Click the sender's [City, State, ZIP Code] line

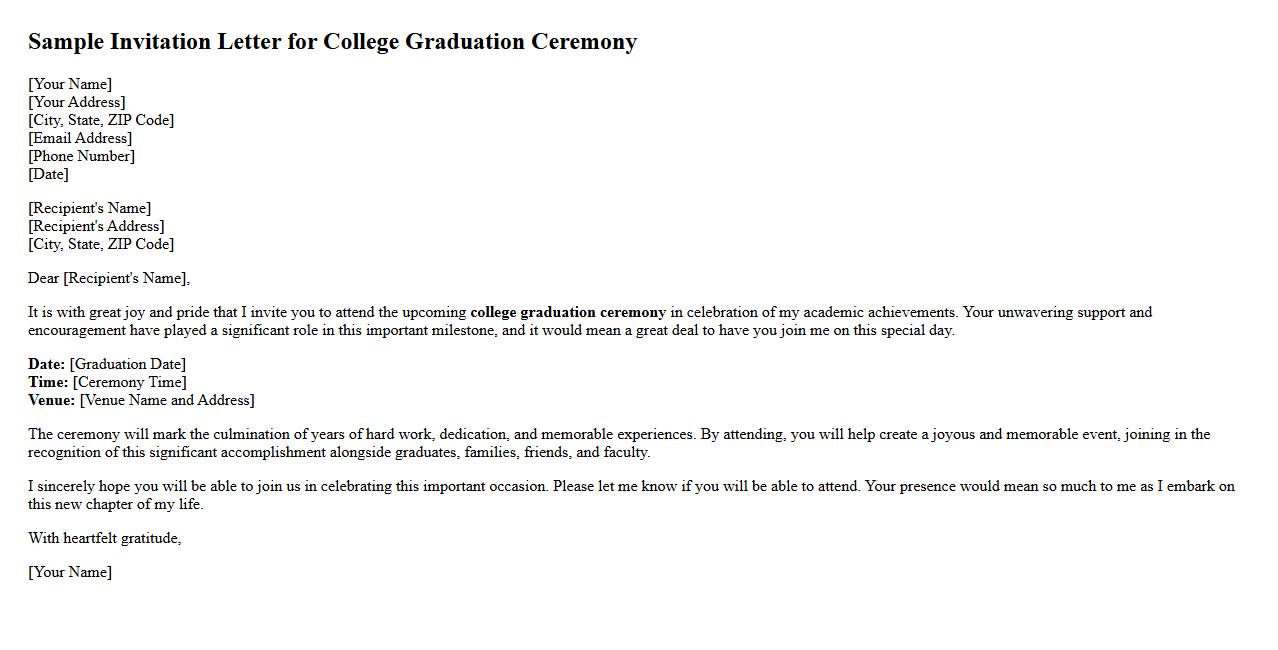(x=101, y=120)
